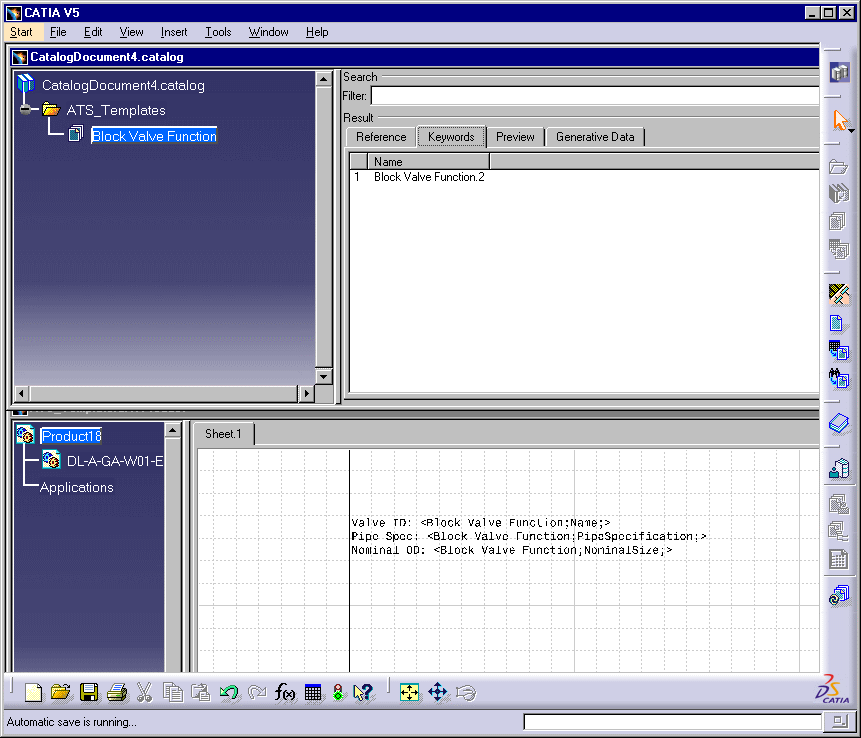Save the document with the floppy disk icon

(x=88, y=692)
